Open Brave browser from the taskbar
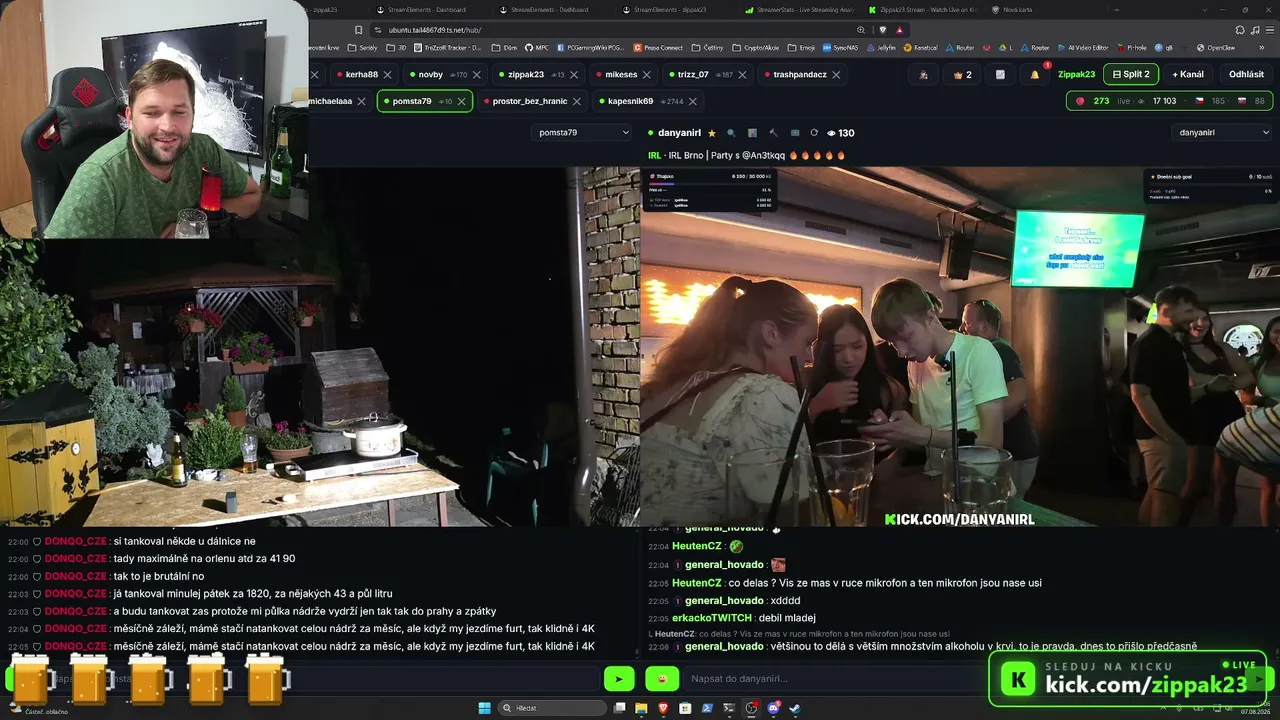 point(663,708)
